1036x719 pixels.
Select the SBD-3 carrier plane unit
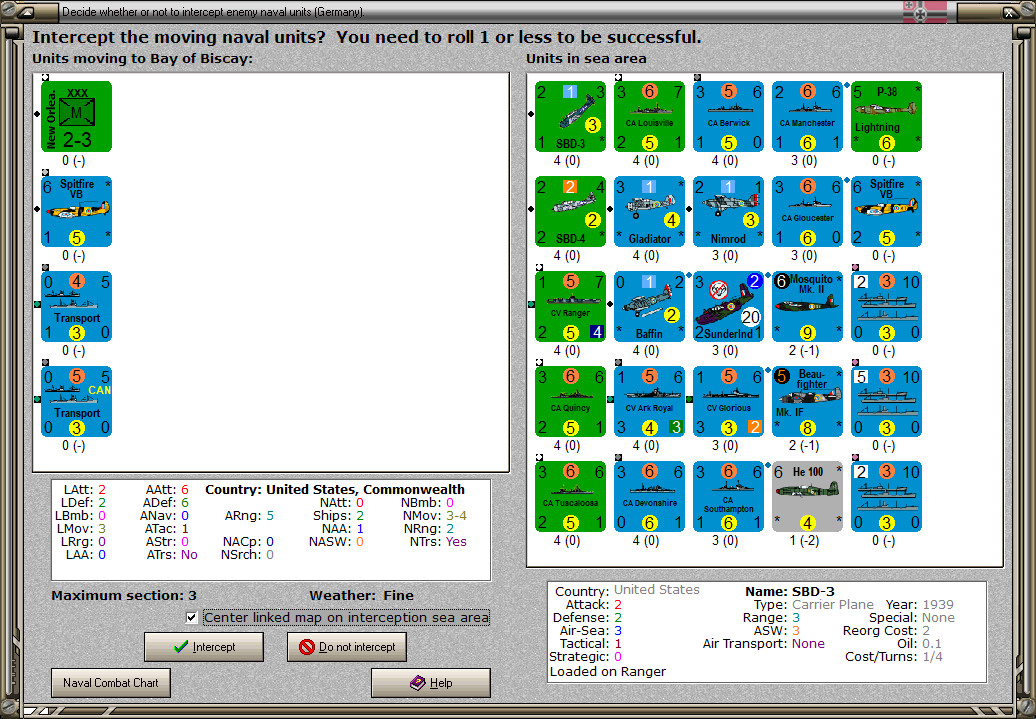pyautogui.click(x=570, y=116)
